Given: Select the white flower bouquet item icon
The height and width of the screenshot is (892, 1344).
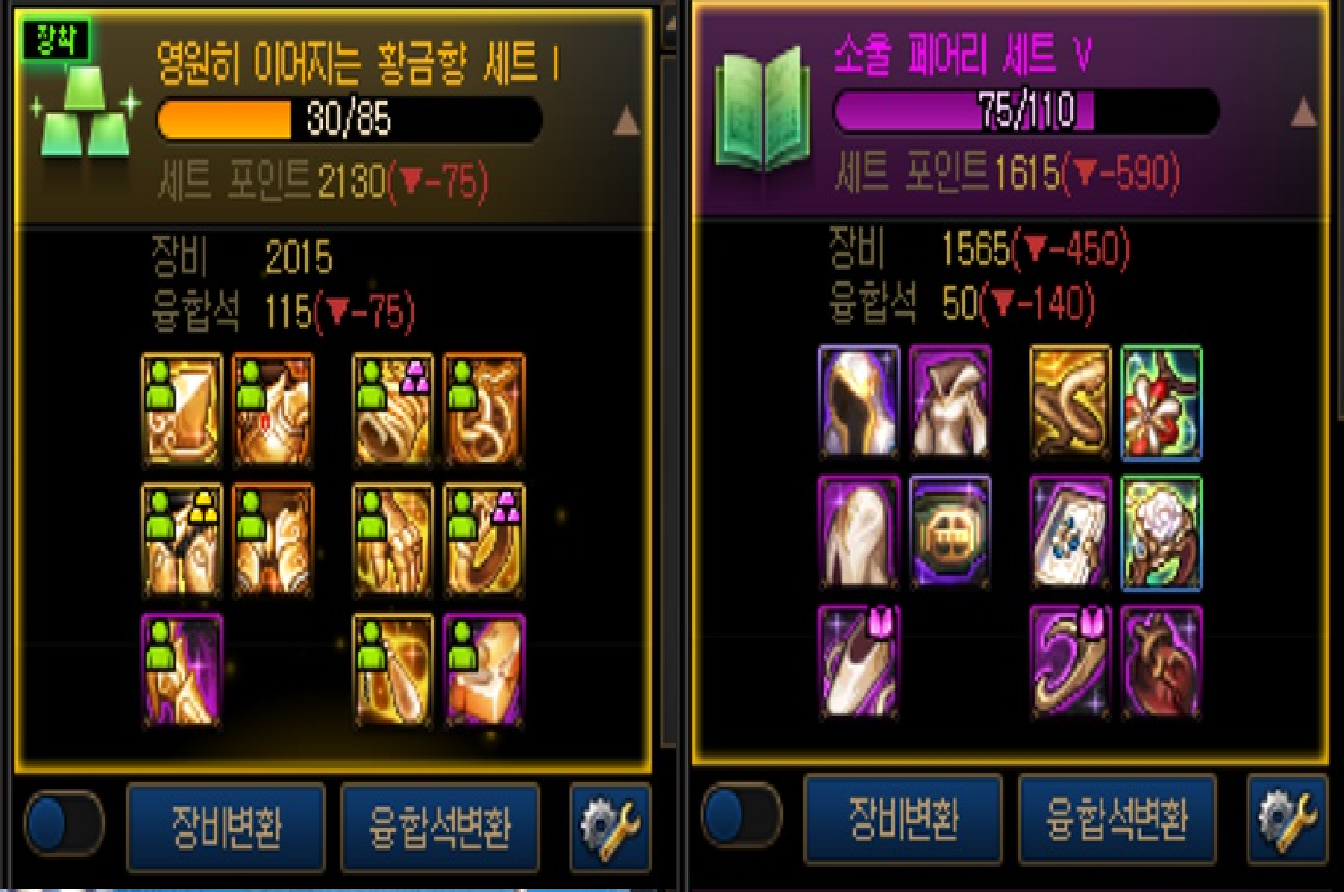Looking at the screenshot, I should (1161, 534).
